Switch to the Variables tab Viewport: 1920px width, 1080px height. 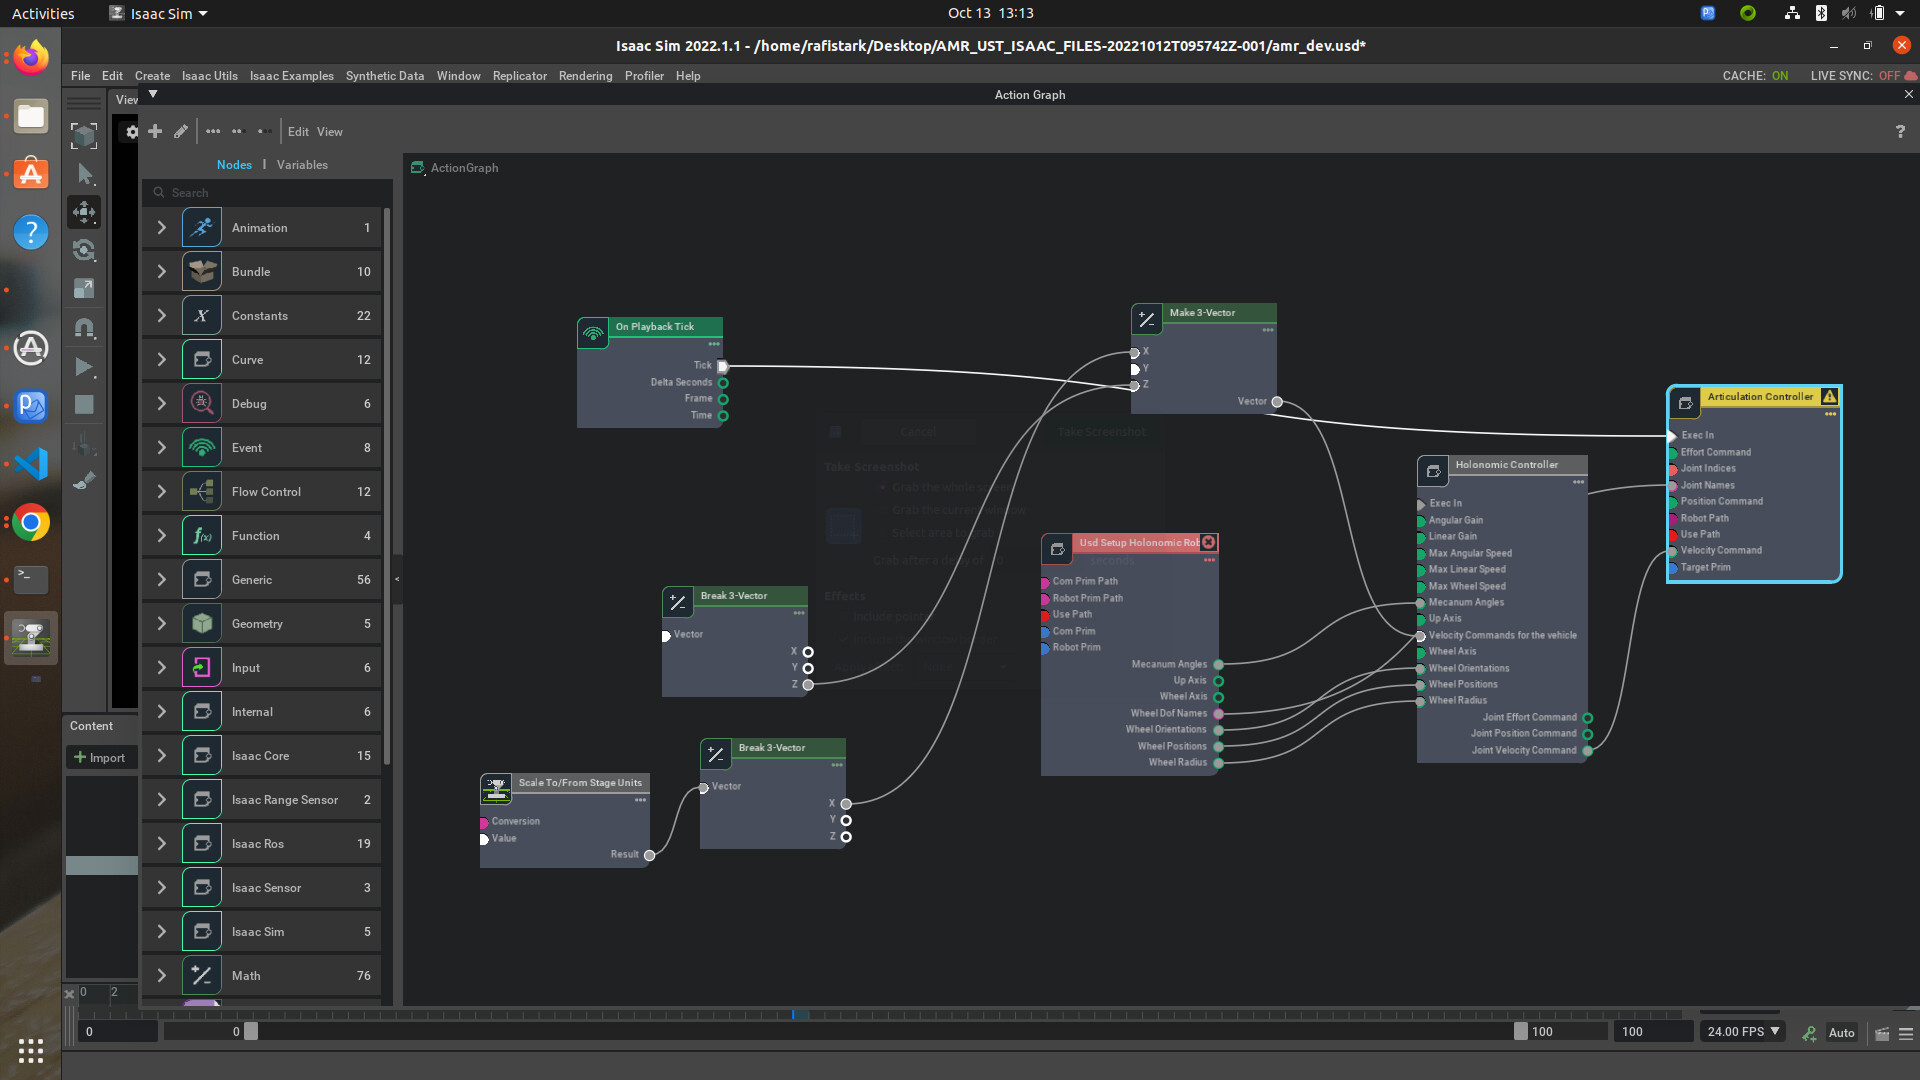(302, 164)
